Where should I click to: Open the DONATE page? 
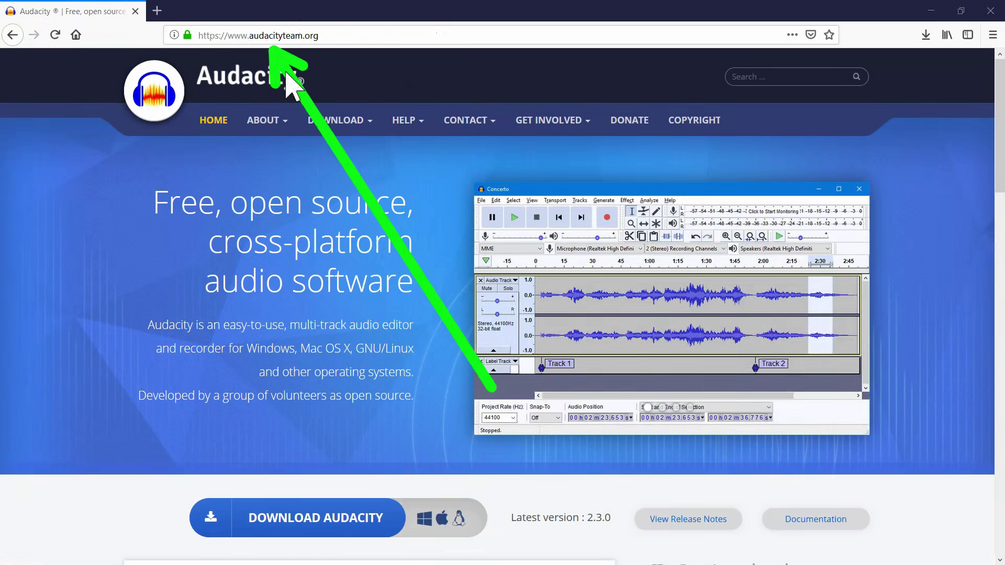coord(629,120)
